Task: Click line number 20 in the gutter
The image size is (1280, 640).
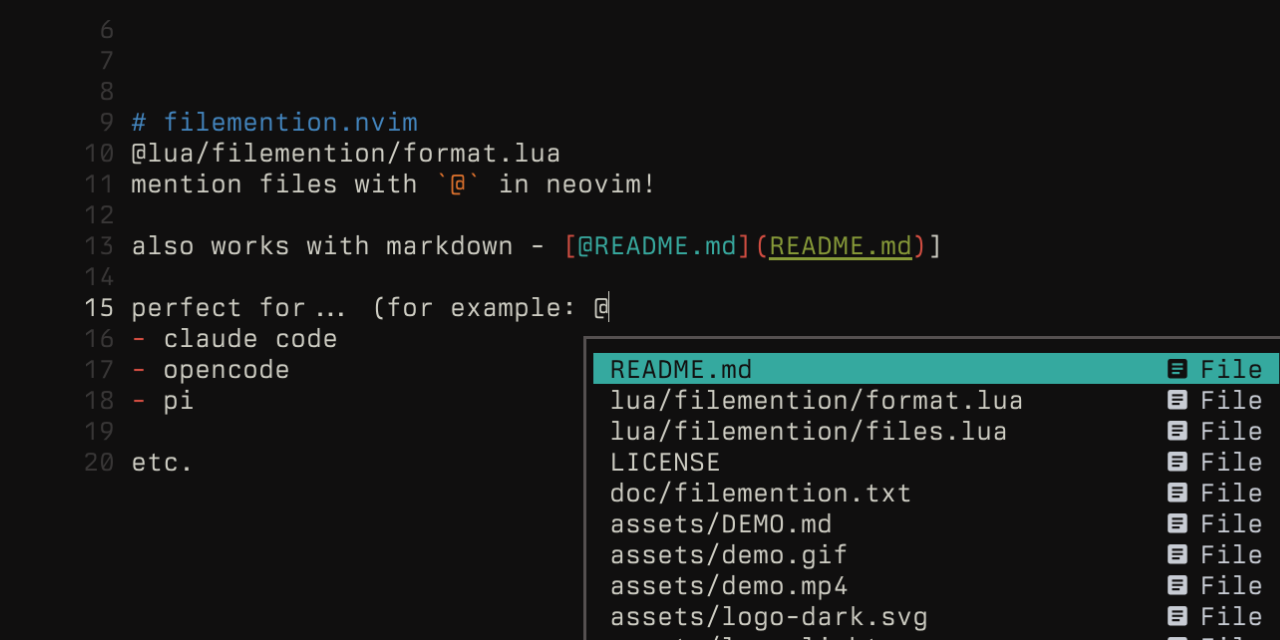Action: click(100, 463)
